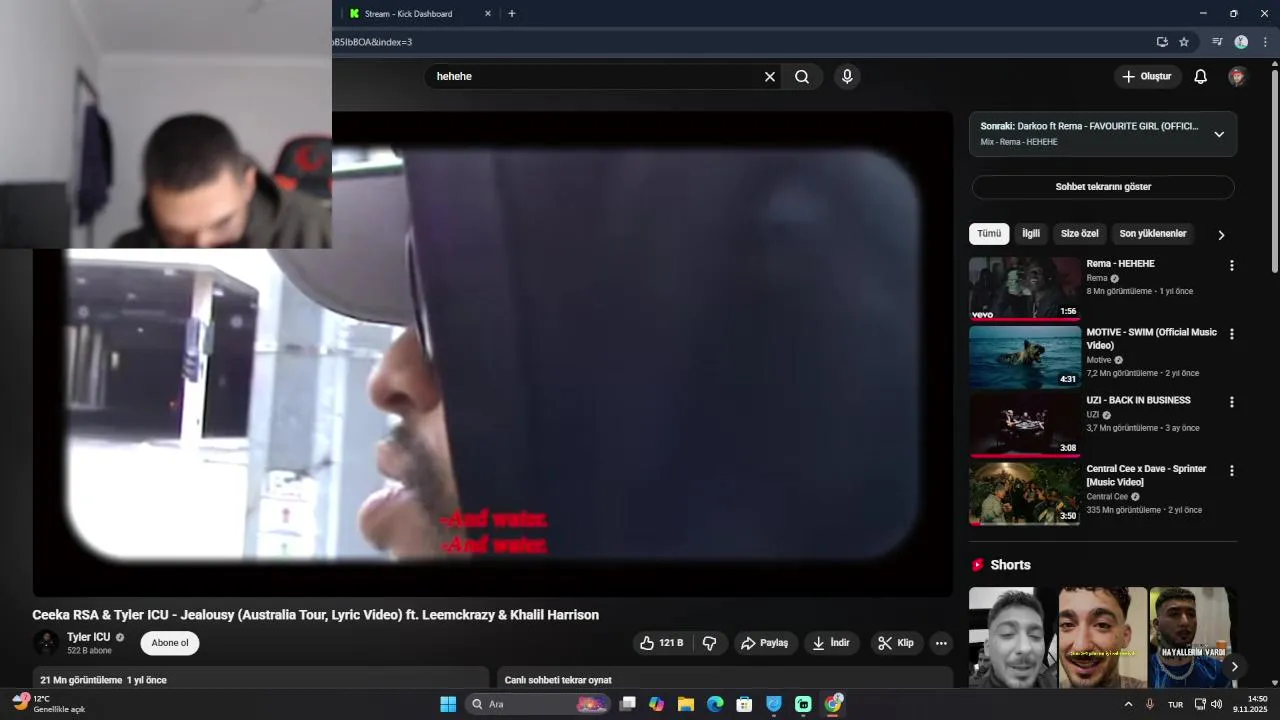Open File Explorer from taskbar
The height and width of the screenshot is (720, 1280).
pyautogui.click(x=686, y=704)
